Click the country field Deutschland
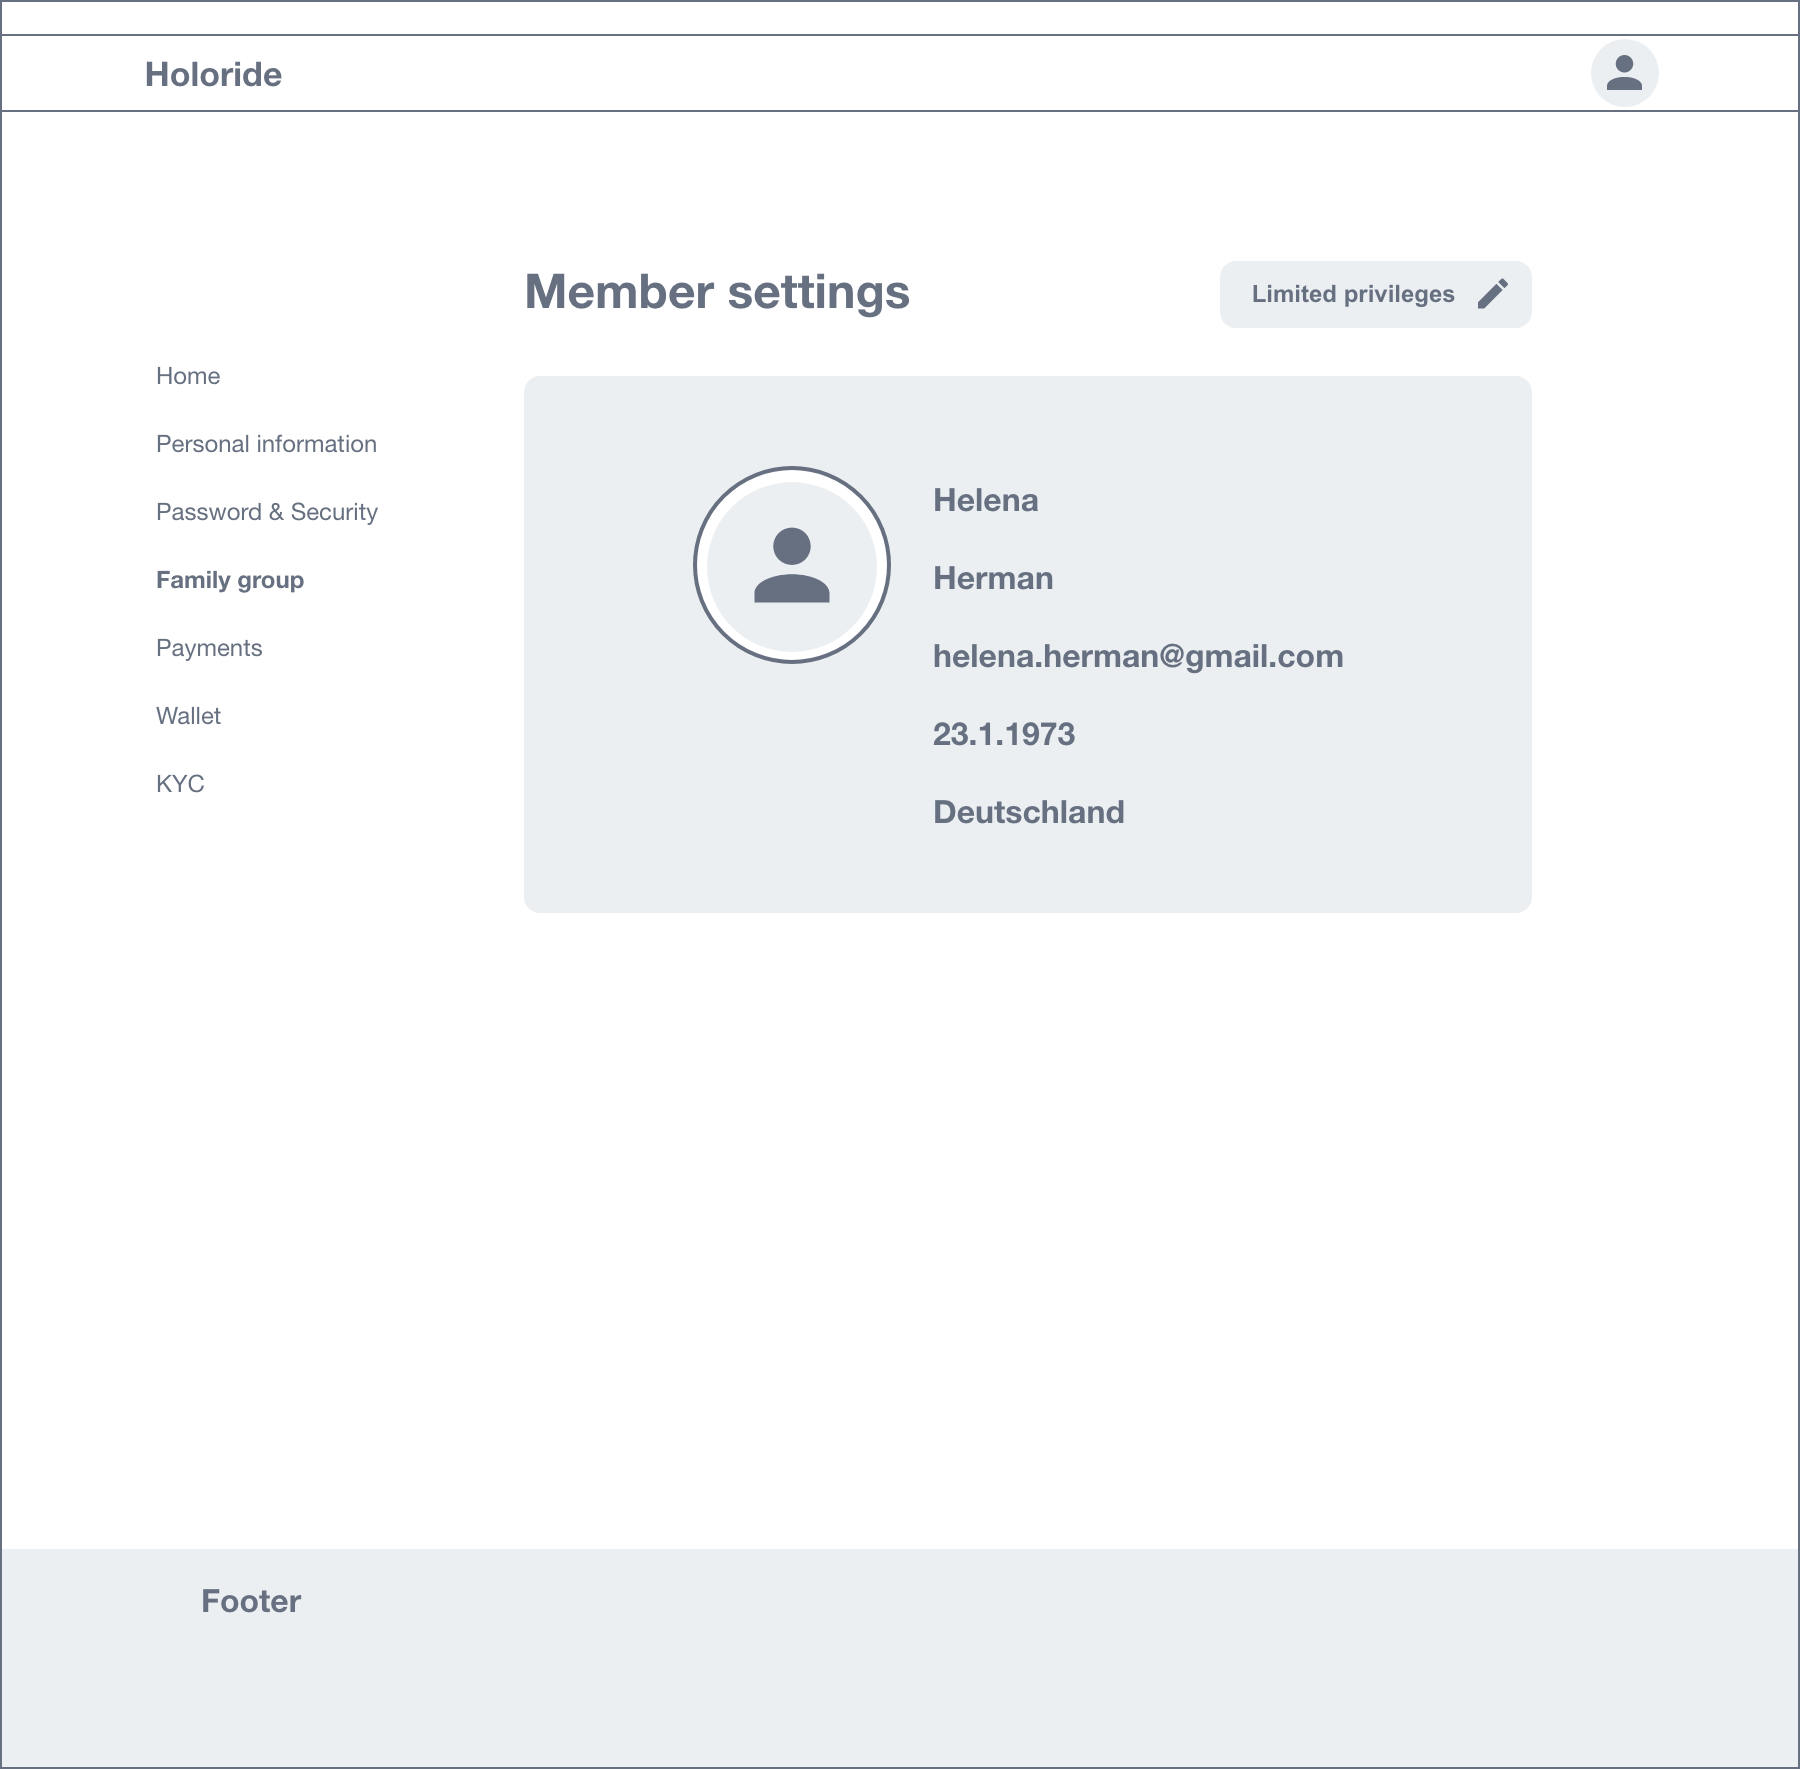The height and width of the screenshot is (1769, 1800). pyautogui.click(x=1028, y=812)
